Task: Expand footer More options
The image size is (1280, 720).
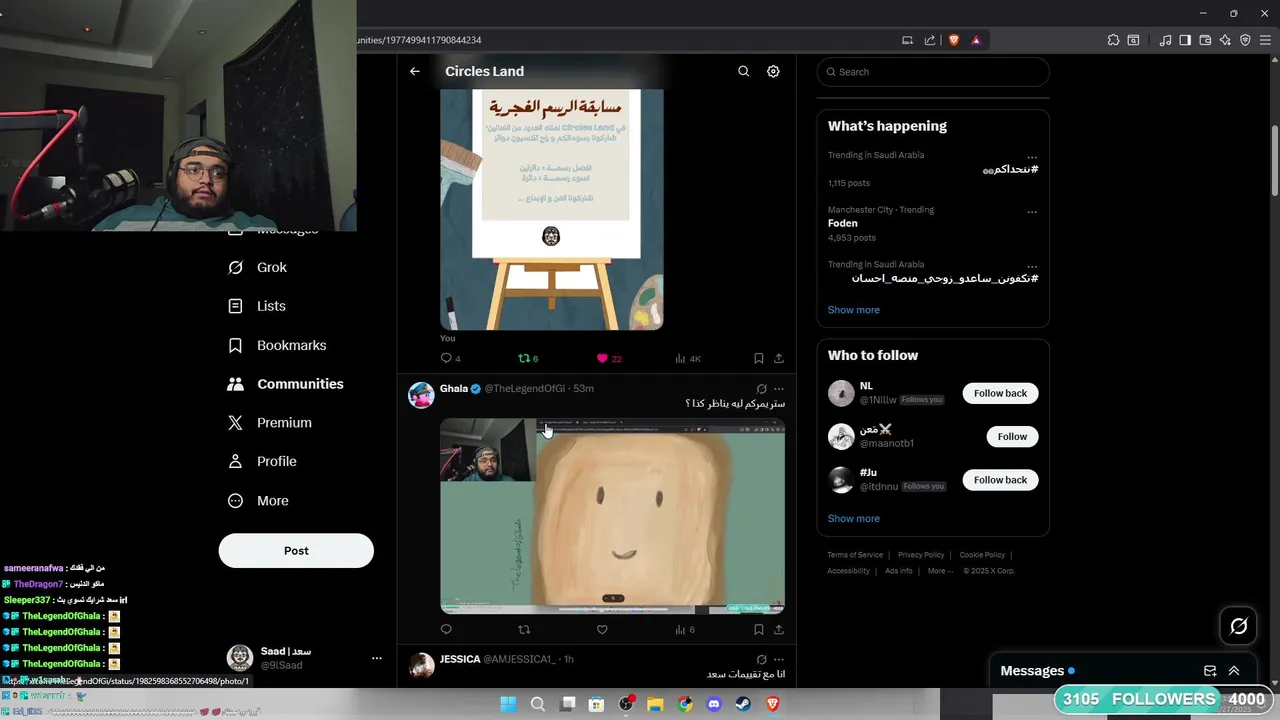Action: (940, 571)
